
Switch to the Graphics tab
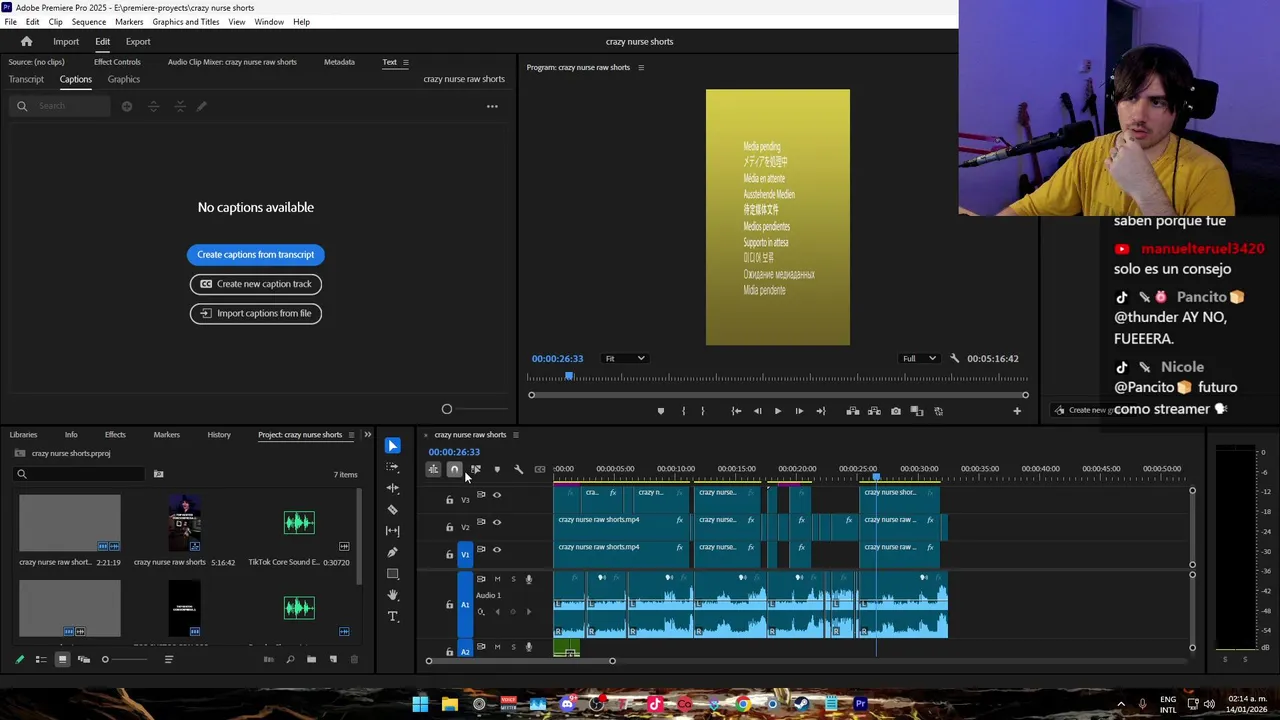coord(124,79)
